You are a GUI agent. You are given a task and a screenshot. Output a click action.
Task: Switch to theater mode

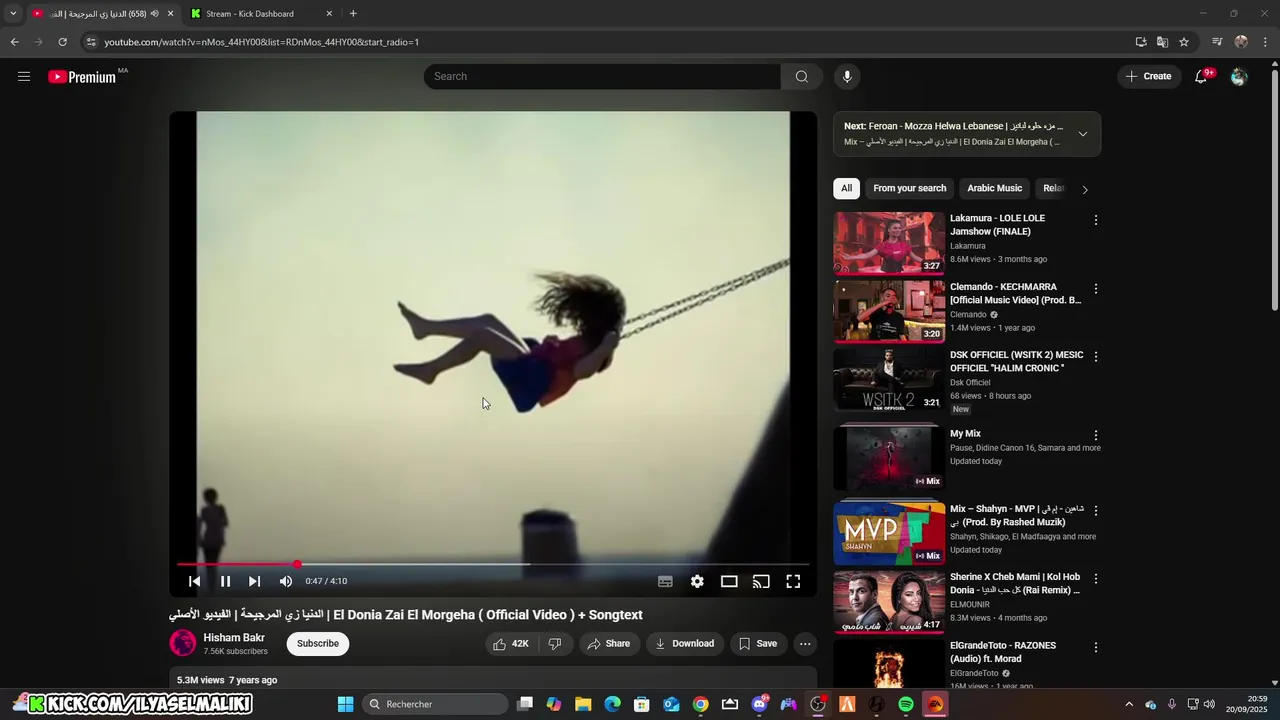729,581
